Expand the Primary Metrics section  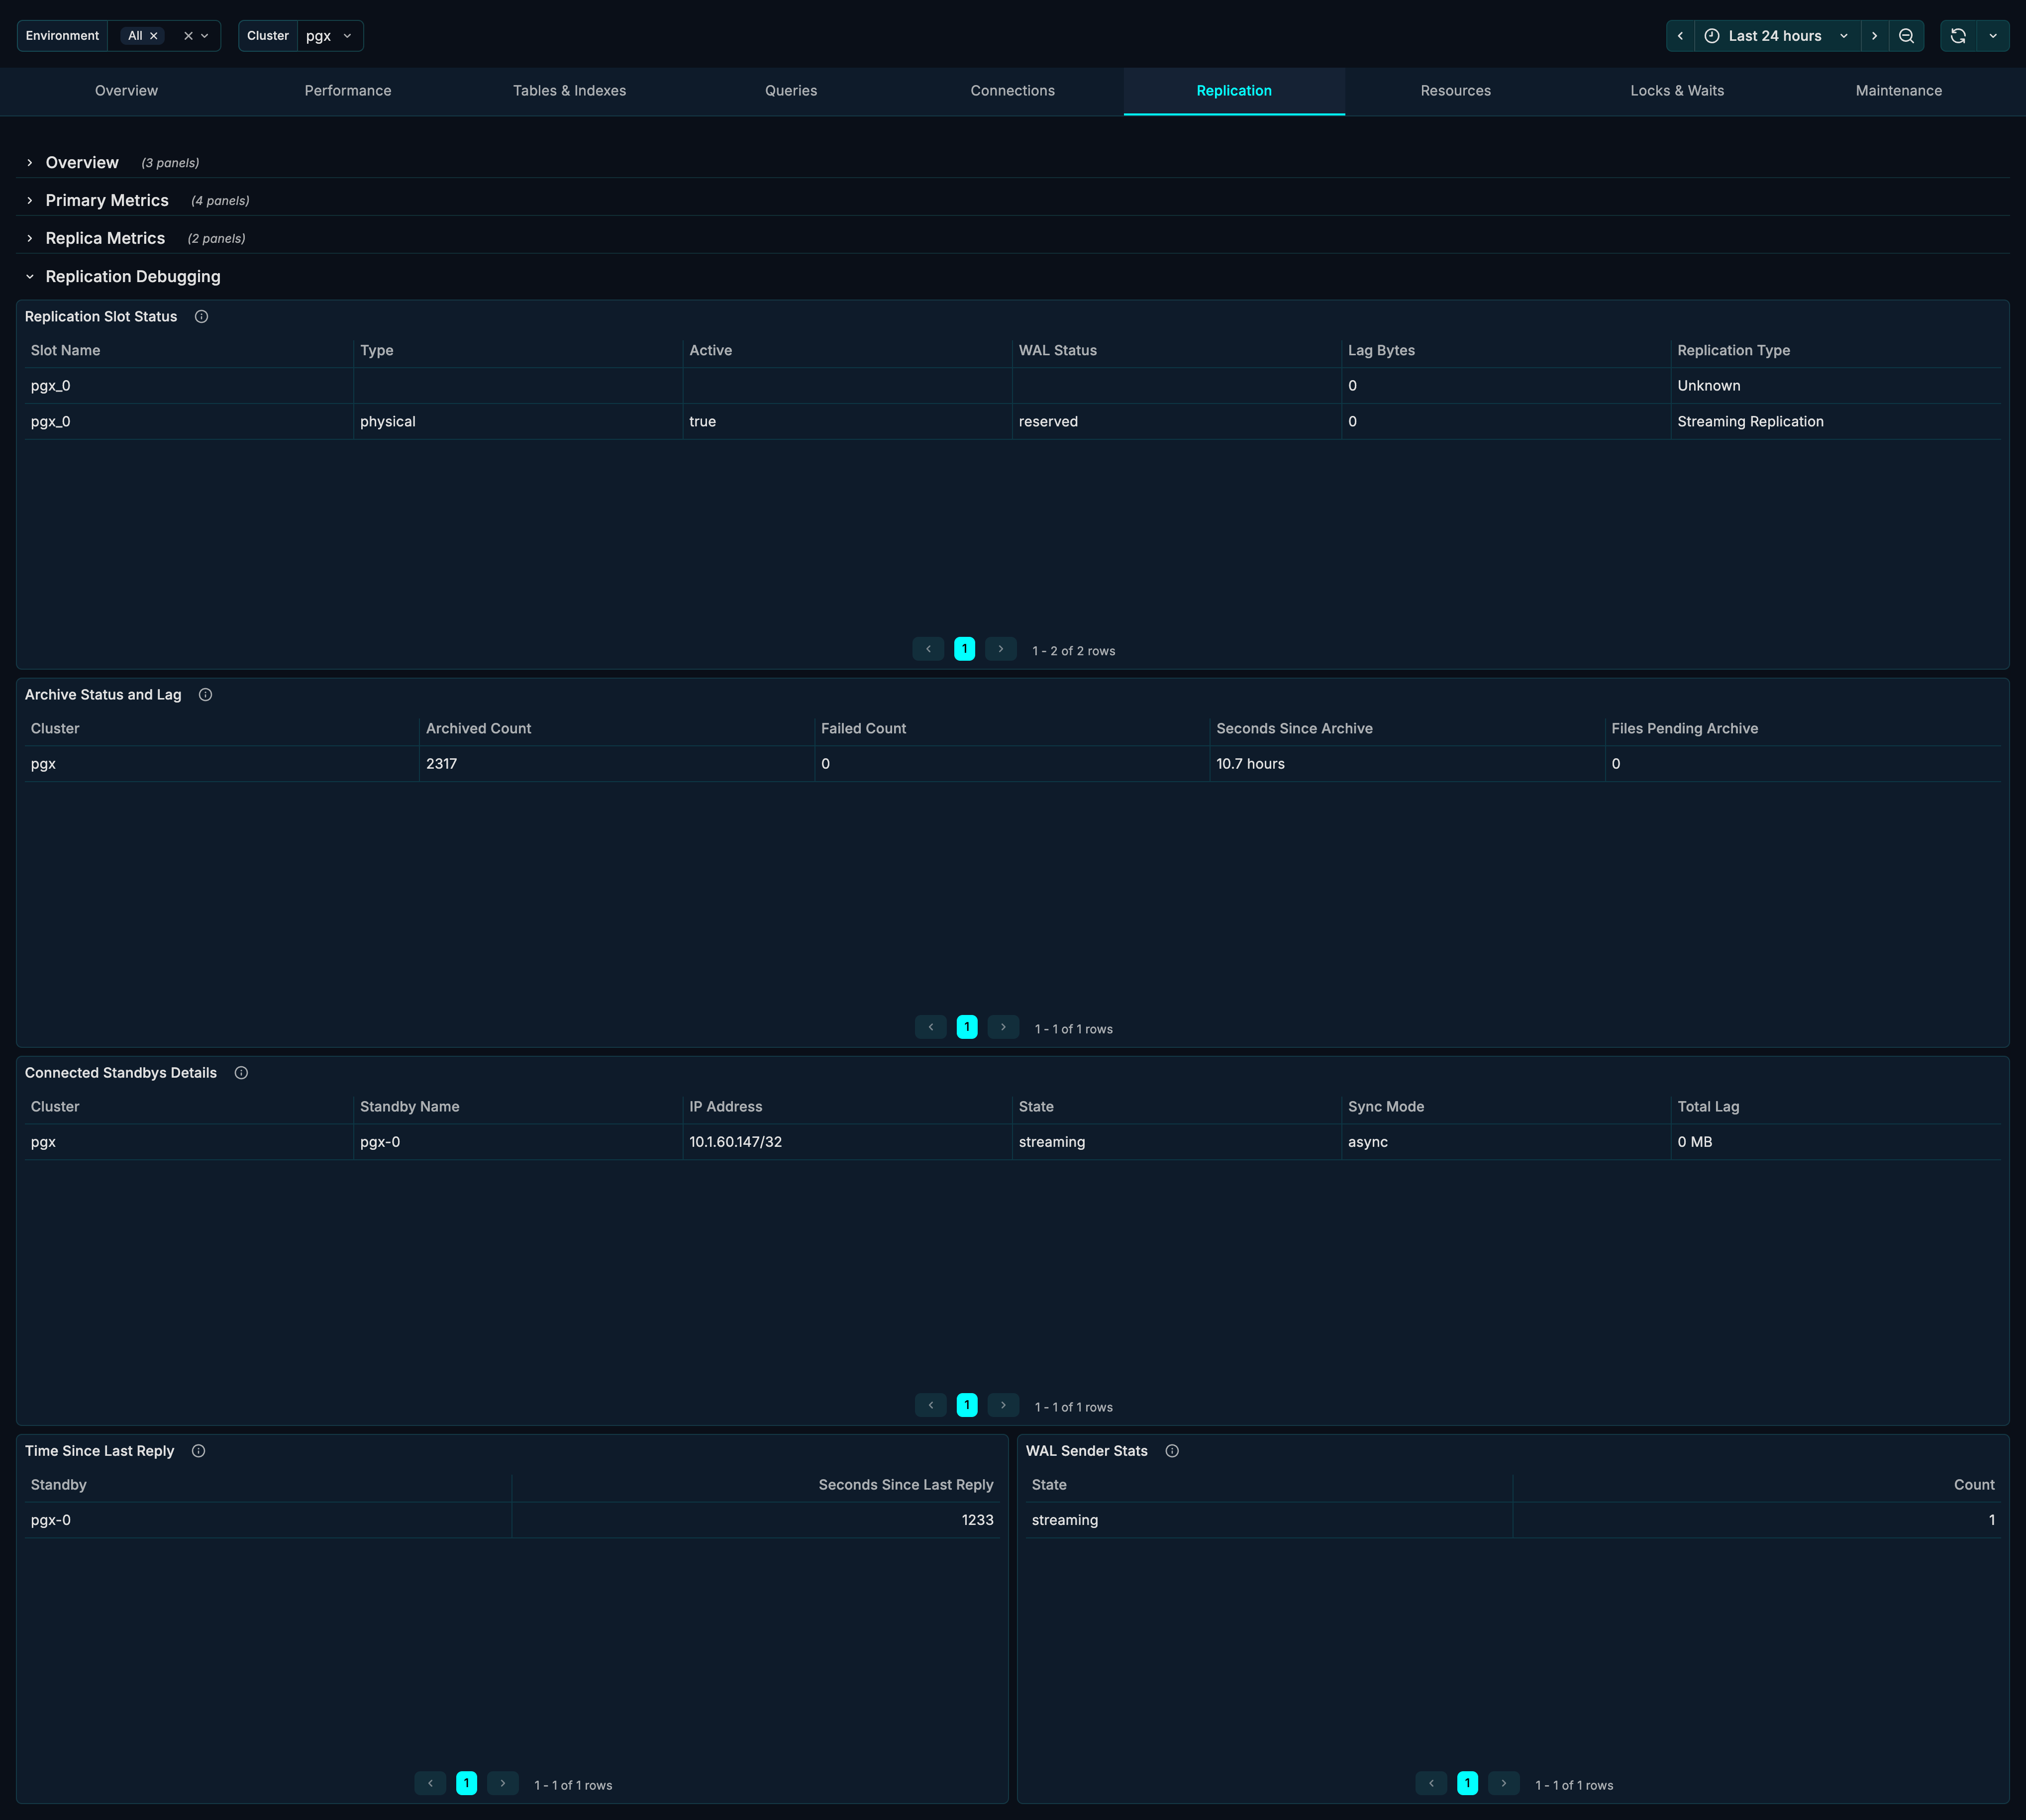click(x=107, y=201)
